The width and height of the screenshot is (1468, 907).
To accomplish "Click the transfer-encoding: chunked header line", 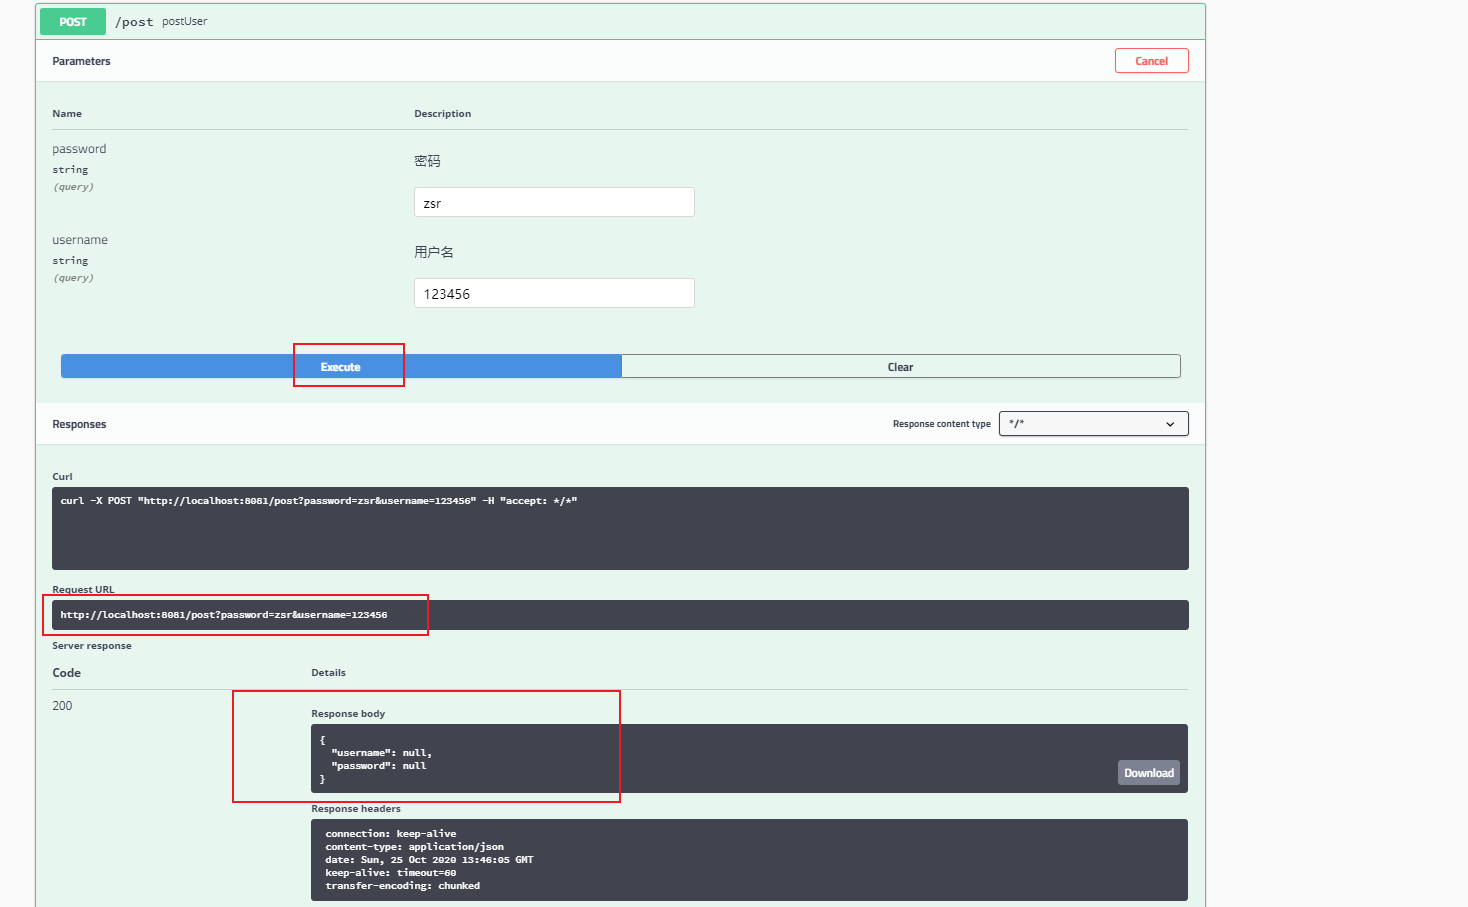I will pos(402,886).
